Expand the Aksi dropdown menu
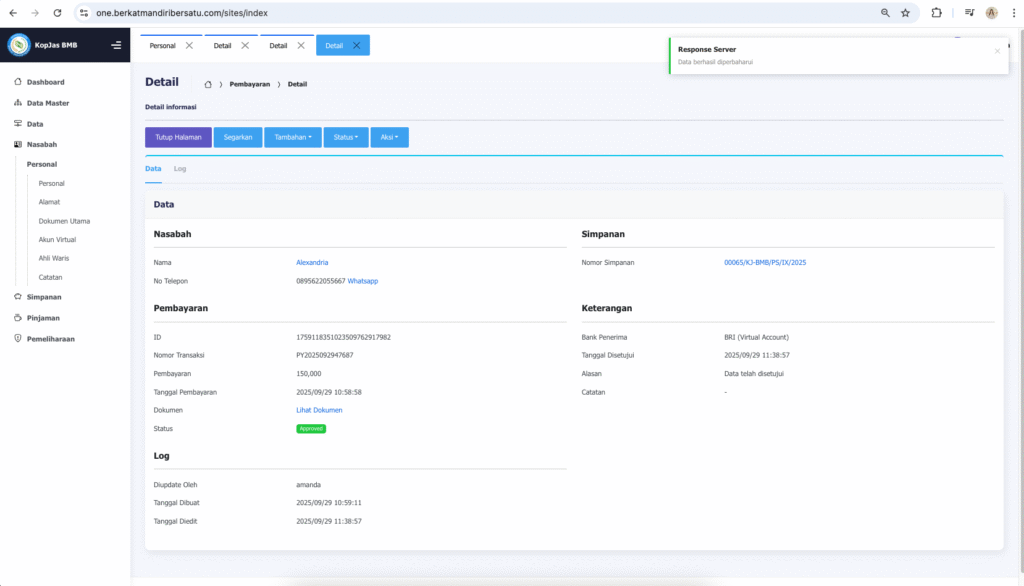 tap(389, 137)
